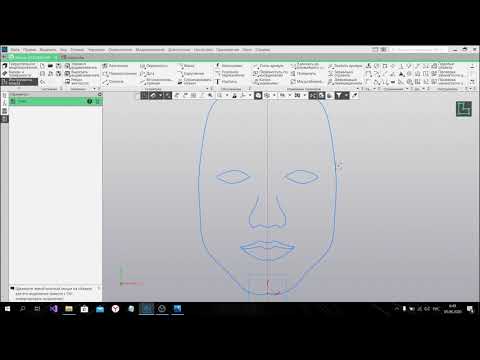Select the Масштабировать tool
Screen dimensions: 480x360
[x=306, y=82]
